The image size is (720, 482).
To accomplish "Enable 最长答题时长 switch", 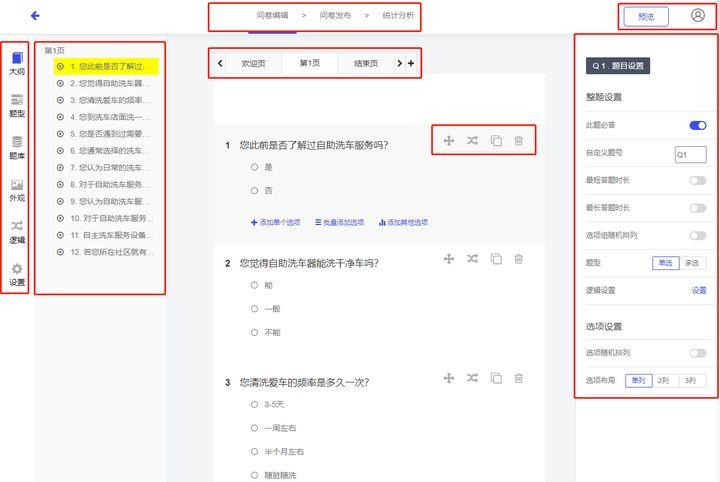I will coord(698,208).
